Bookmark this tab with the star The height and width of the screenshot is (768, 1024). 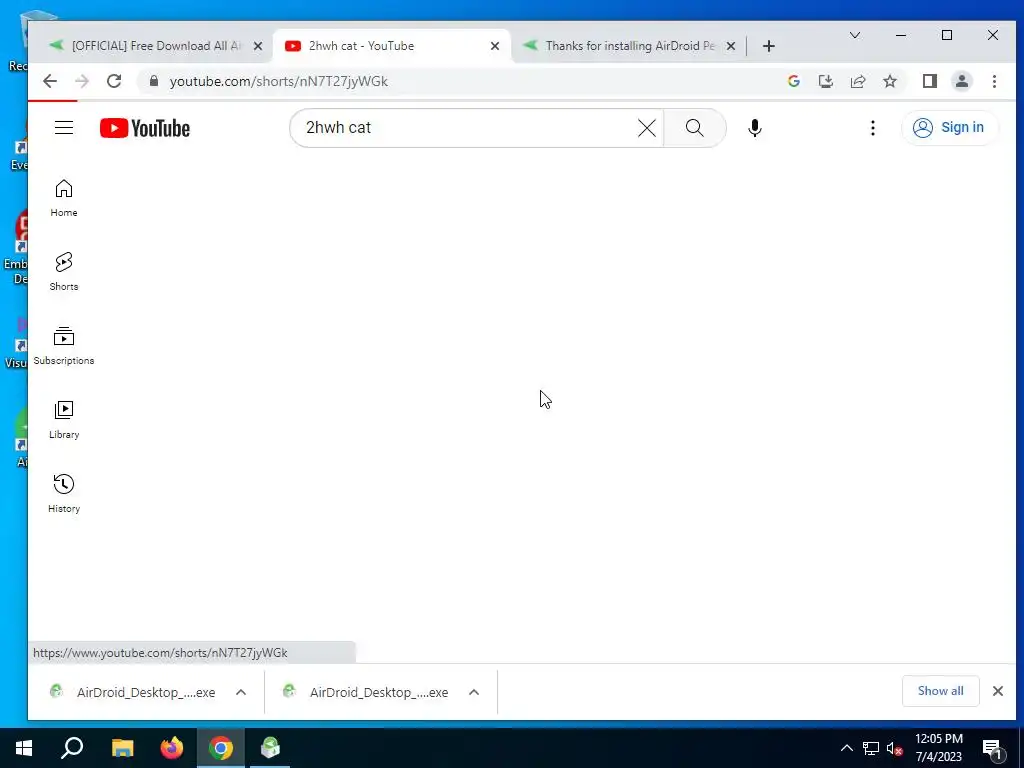pos(890,81)
